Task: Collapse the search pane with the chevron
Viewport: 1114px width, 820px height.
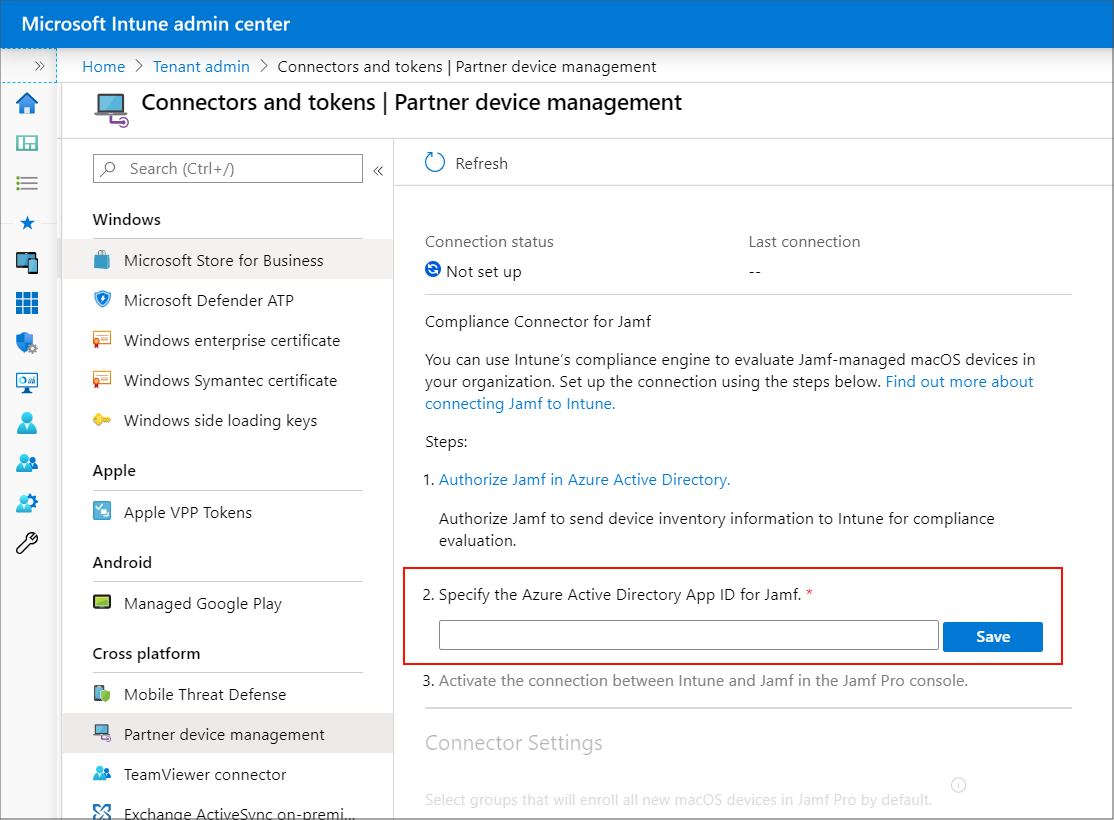Action: point(379,168)
